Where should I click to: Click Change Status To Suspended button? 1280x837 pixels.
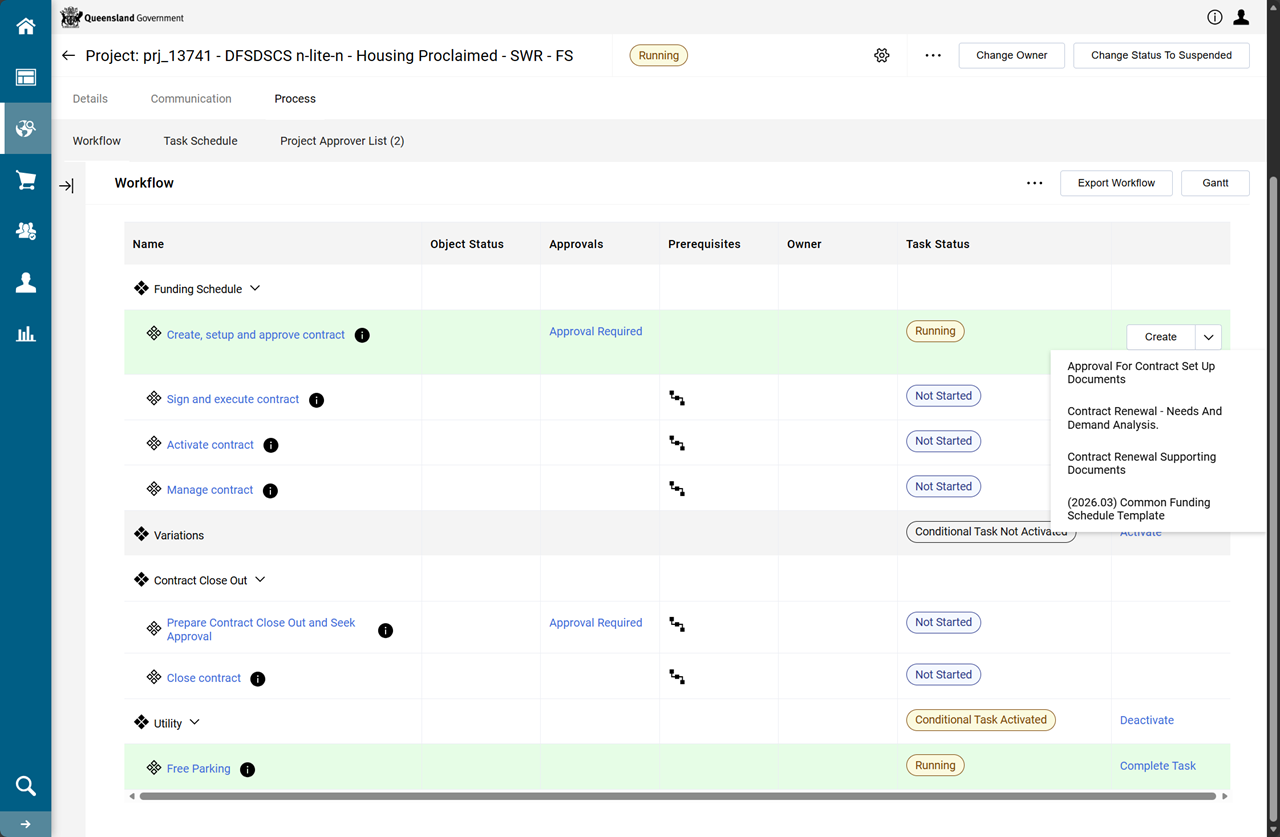click(x=1160, y=56)
